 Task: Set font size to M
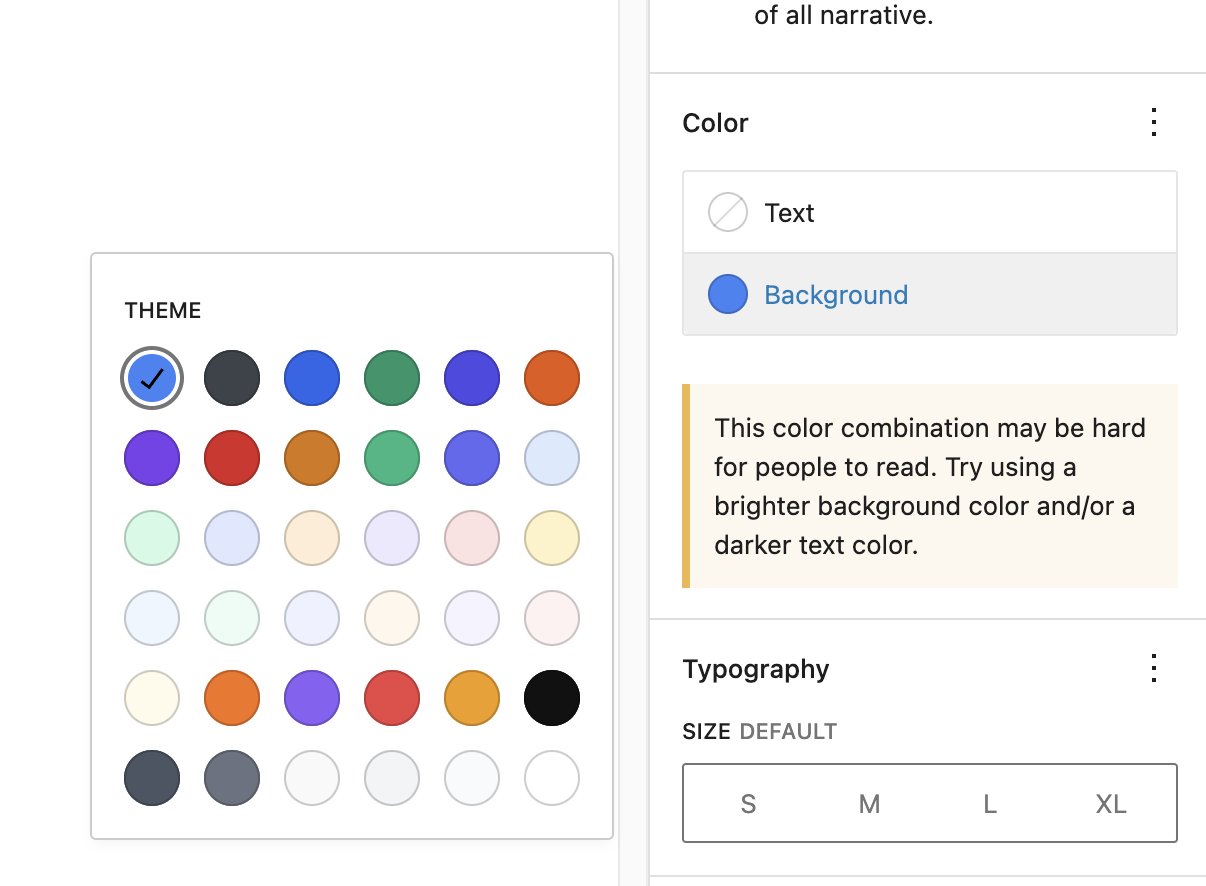[x=869, y=804]
